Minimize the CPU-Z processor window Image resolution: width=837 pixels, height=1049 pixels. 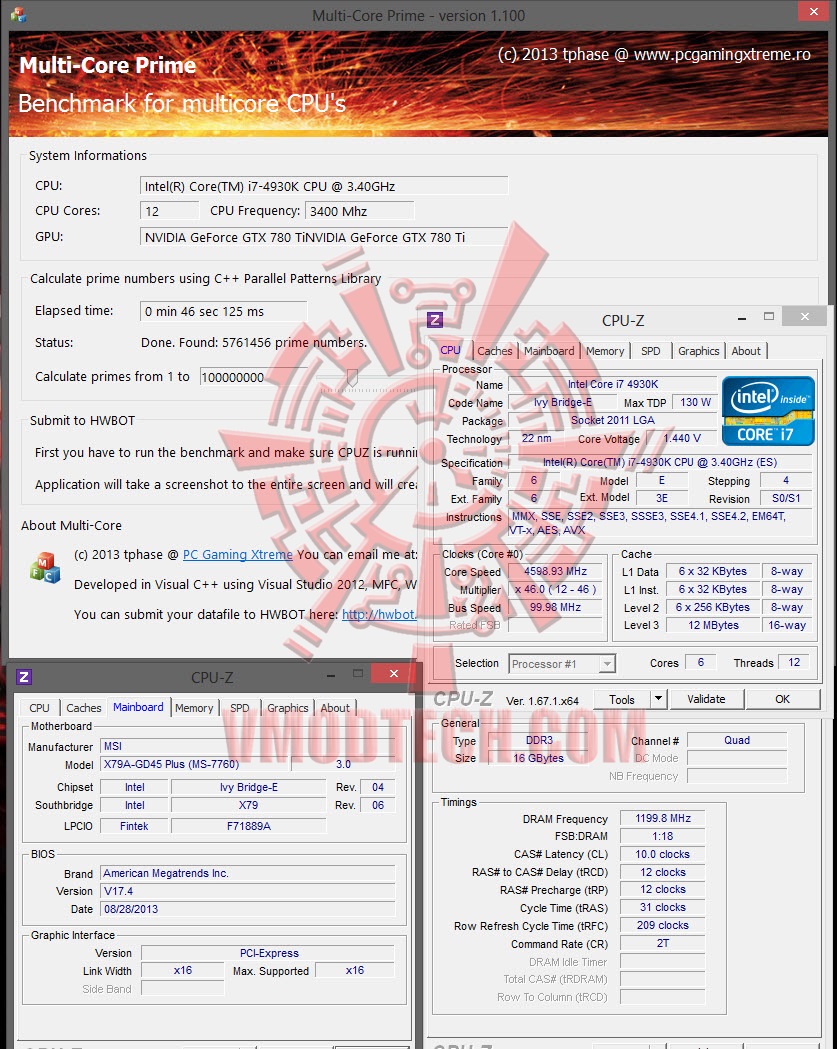[x=741, y=318]
